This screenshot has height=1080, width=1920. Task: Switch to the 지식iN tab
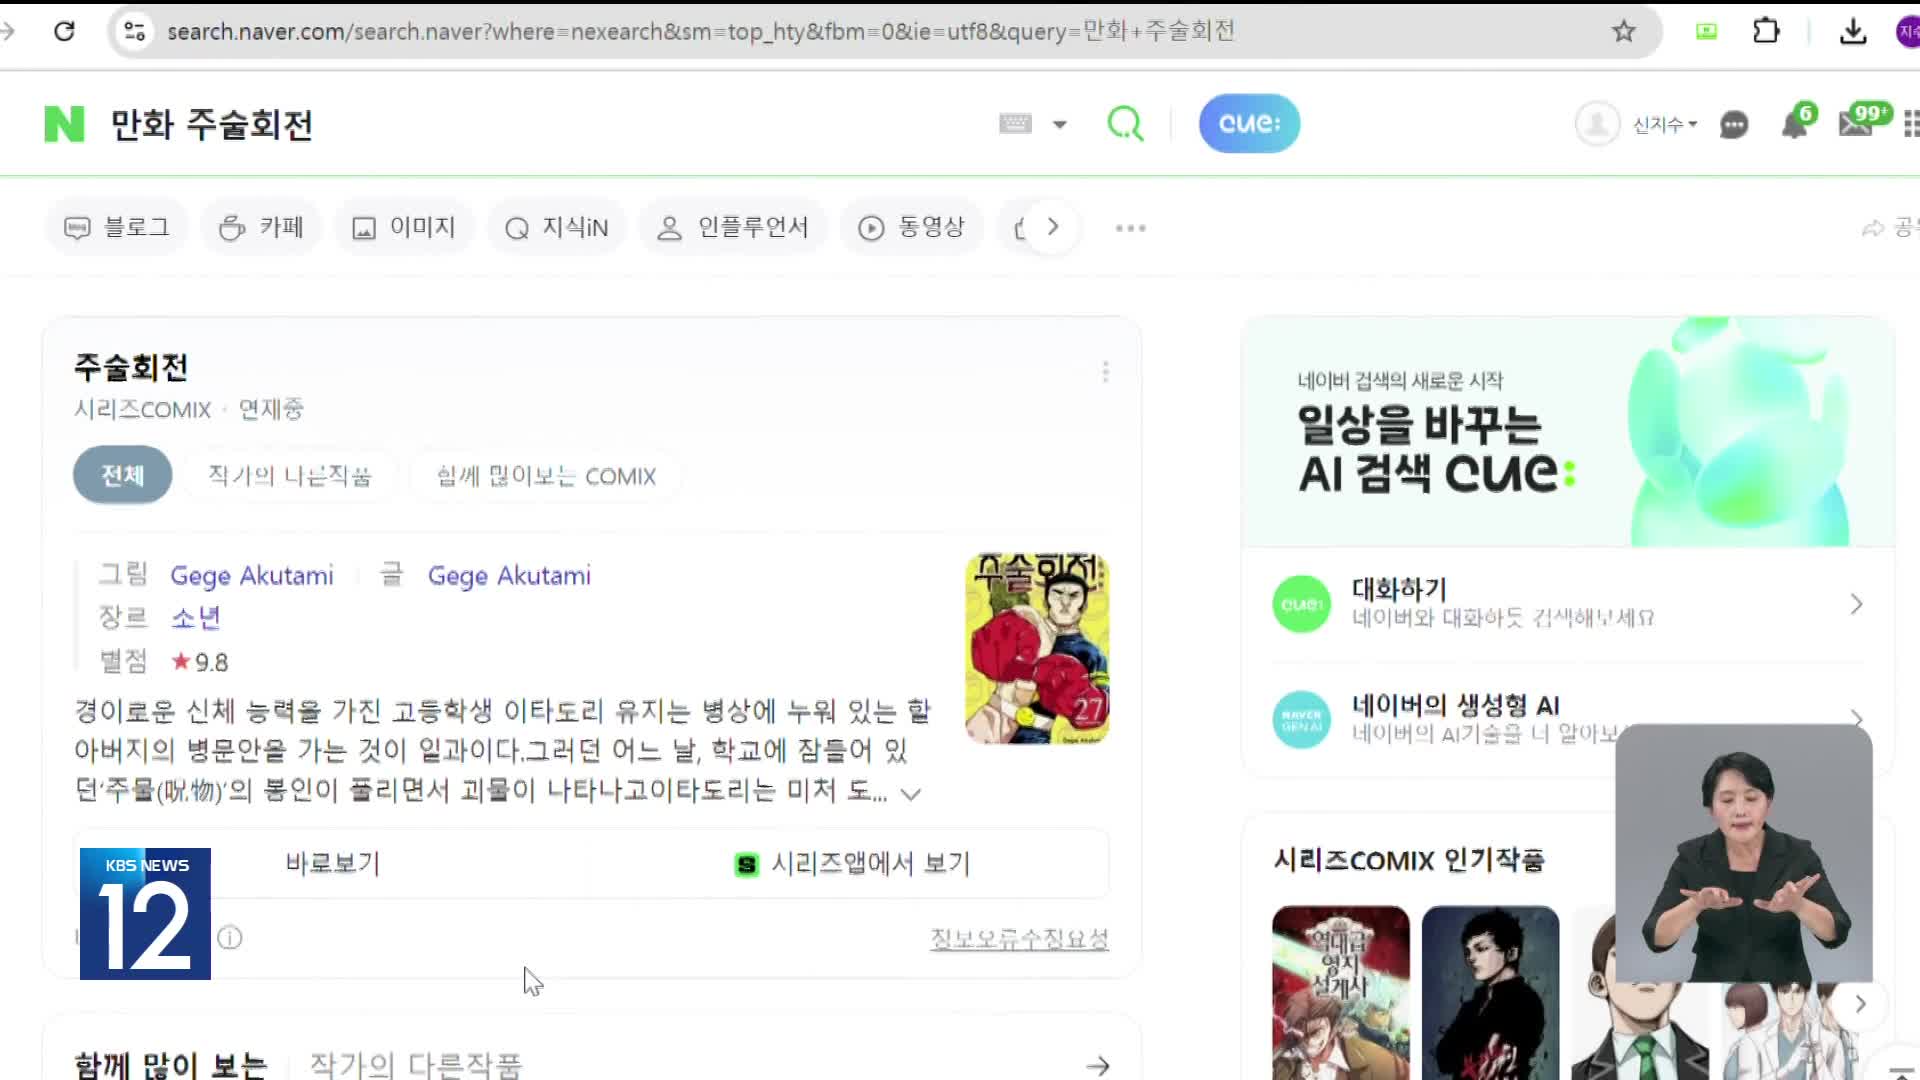coord(557,228)
